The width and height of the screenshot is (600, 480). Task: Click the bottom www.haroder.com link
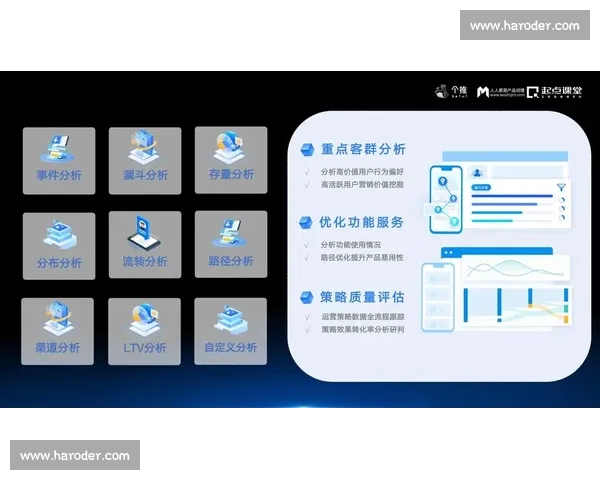click(75, 456)
